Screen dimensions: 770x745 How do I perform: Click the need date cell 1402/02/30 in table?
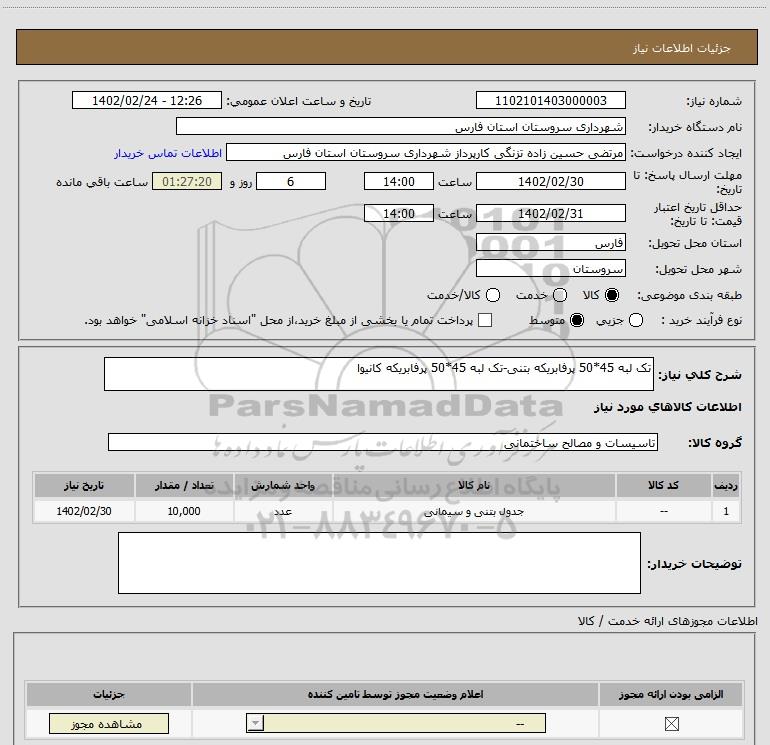tap(84, 511)
